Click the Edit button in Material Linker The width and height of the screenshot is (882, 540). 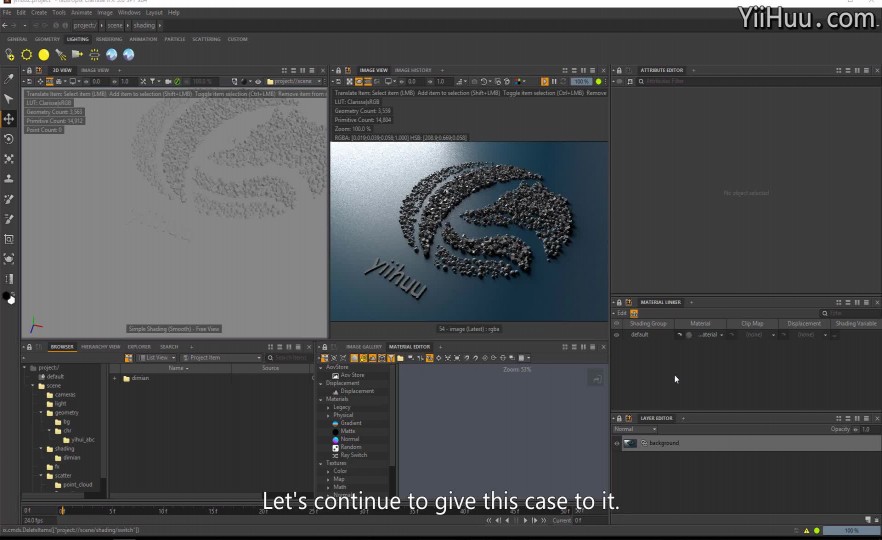(x=622, y=313)
